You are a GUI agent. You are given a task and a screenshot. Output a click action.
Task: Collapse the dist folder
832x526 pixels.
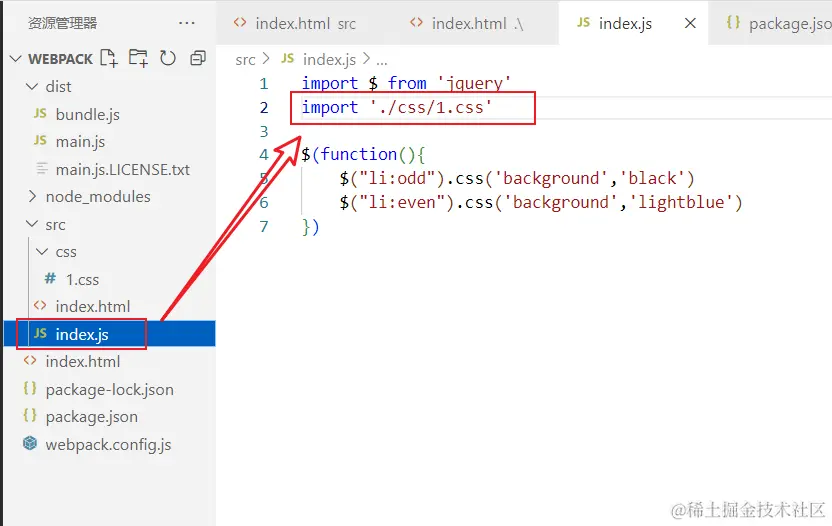click(x=32, y=86)
